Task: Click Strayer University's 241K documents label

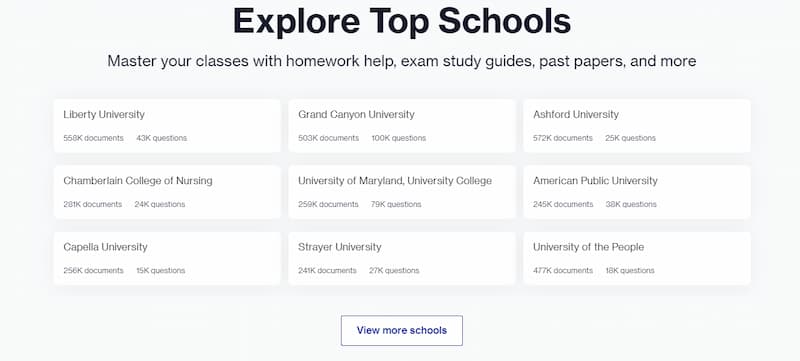Action: [327, 271]
